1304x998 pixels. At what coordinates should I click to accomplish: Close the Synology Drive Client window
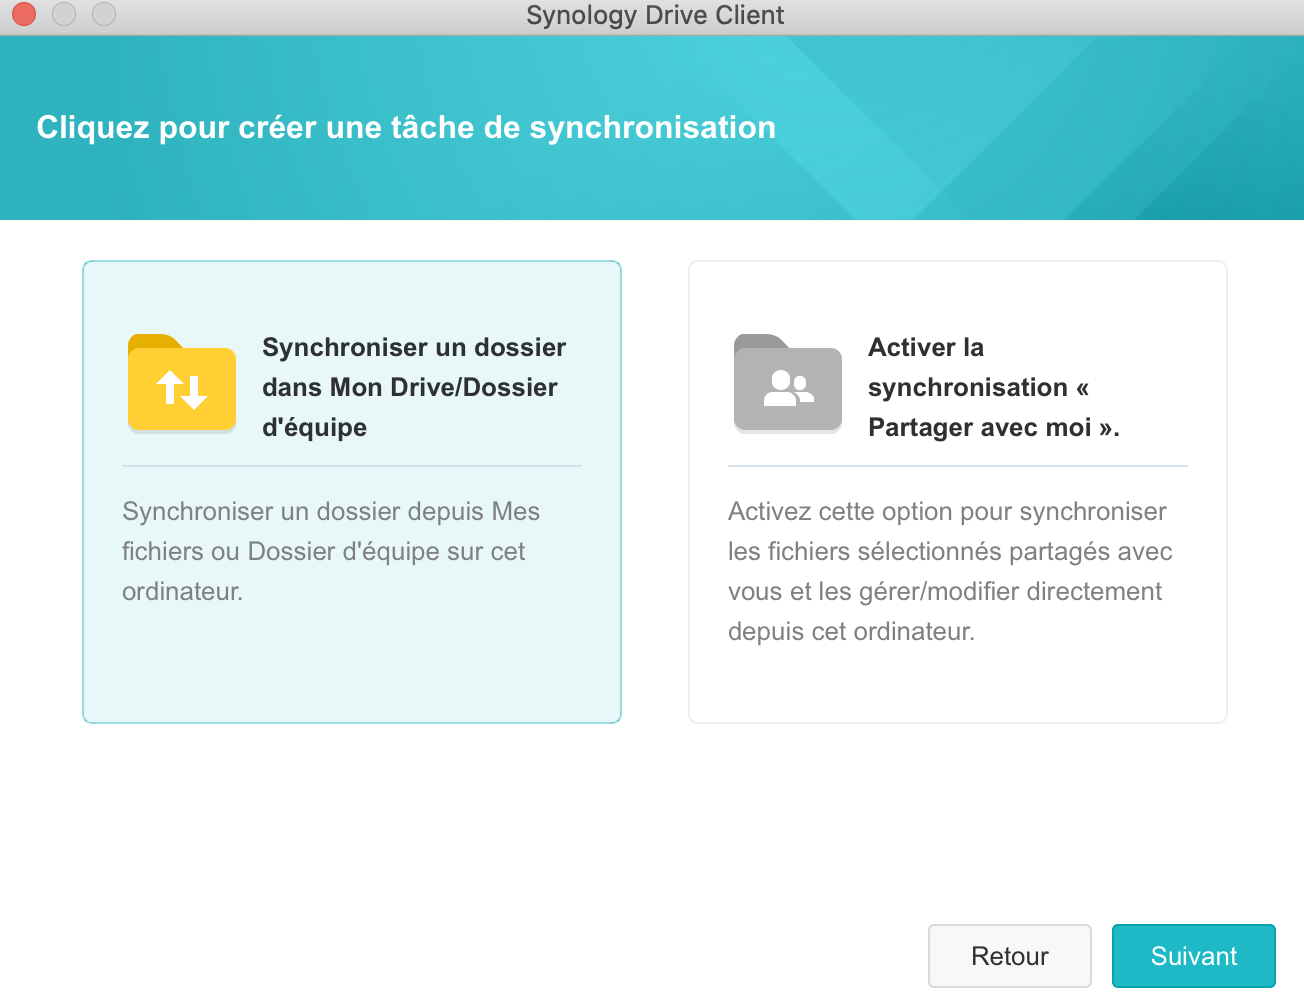[x=24, y=14]
